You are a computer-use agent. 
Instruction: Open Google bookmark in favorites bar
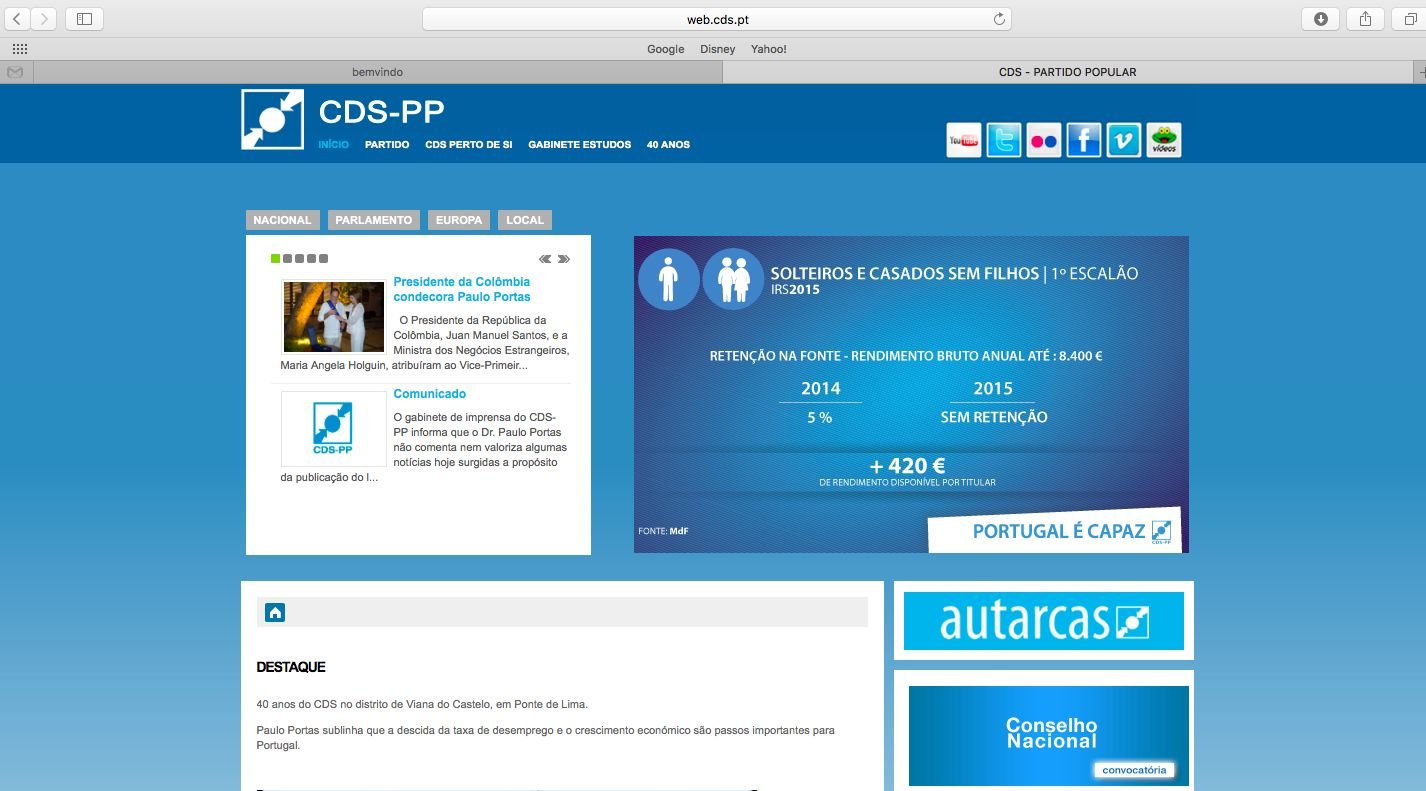click(665, 49)
